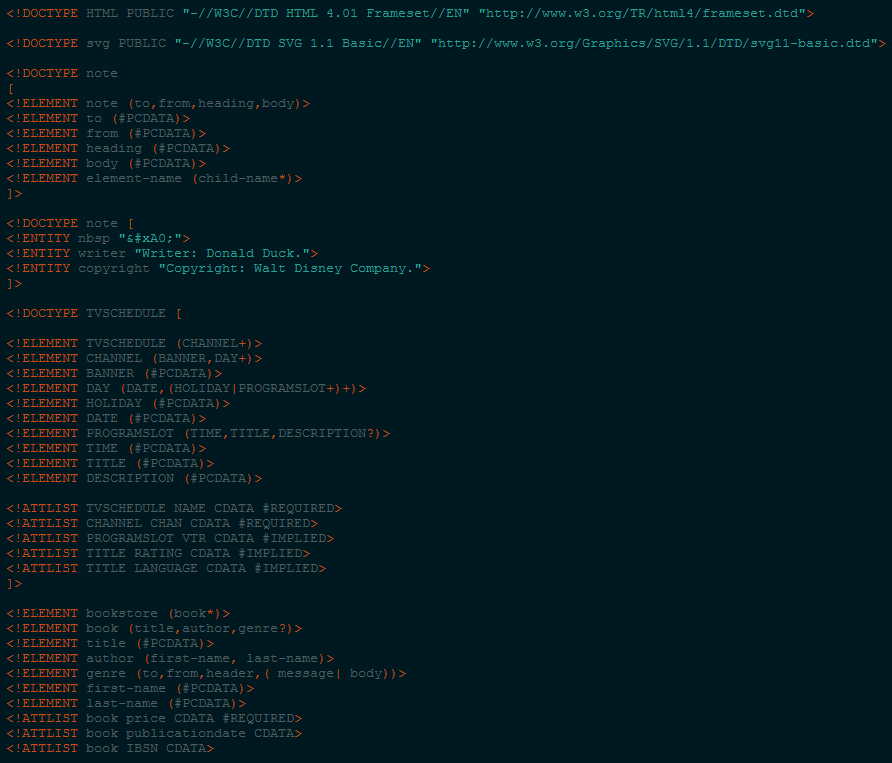Click the book (title,author,genre?) line
The image size is (892, 763).
click(154, 628)
